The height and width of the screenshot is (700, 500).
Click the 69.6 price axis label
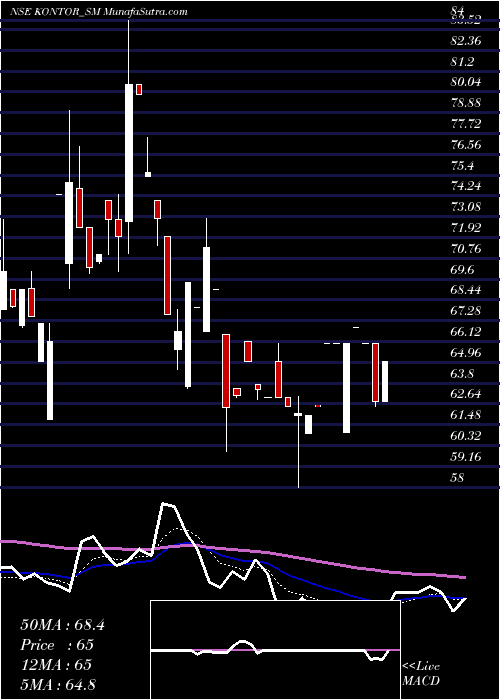(x=462, y=270)
